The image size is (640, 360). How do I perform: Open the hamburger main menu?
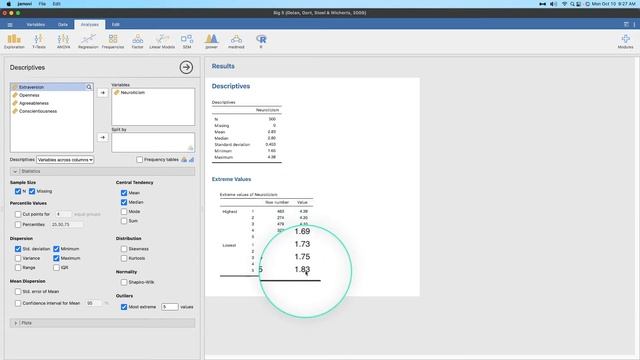coord(10,24)
